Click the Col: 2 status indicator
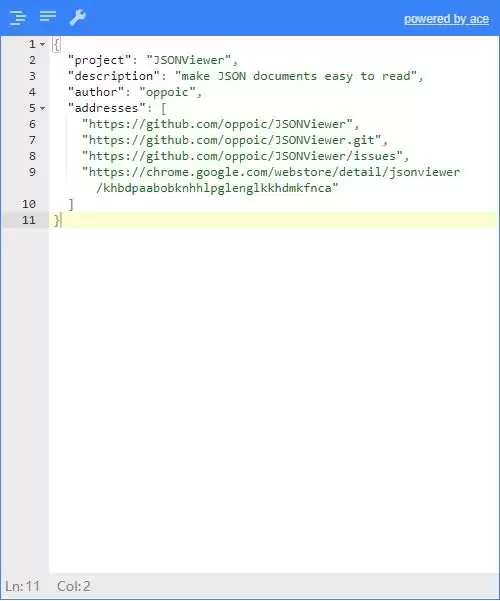Screen dimensions: 500x601 coord(74,586)
